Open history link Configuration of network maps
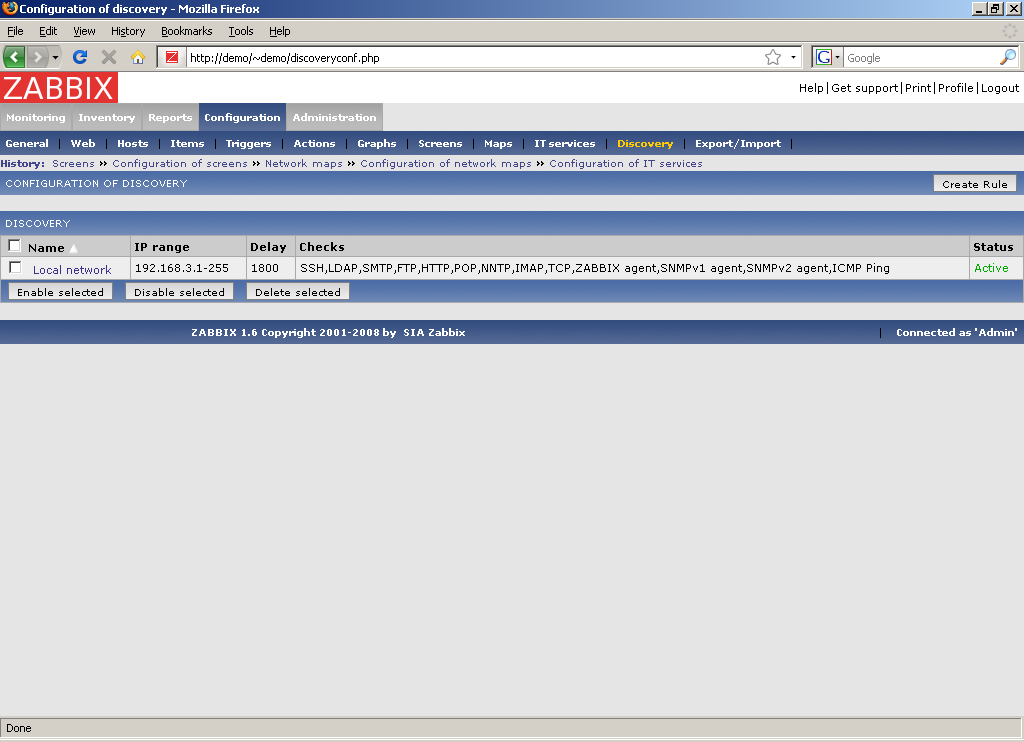Image resolution: width=1024 pixels, height=742 pixels. tap(446, 163)
